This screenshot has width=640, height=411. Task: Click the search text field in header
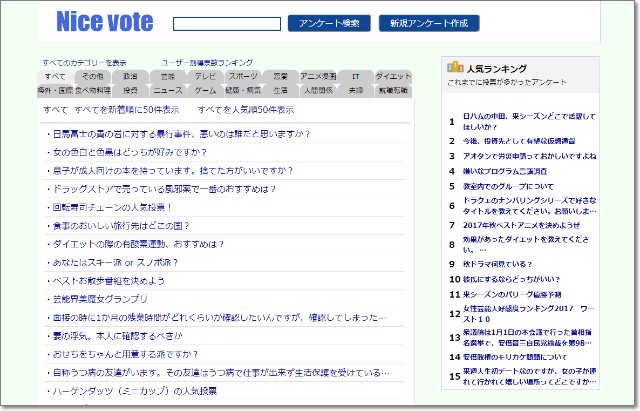[x=225, y=22]
